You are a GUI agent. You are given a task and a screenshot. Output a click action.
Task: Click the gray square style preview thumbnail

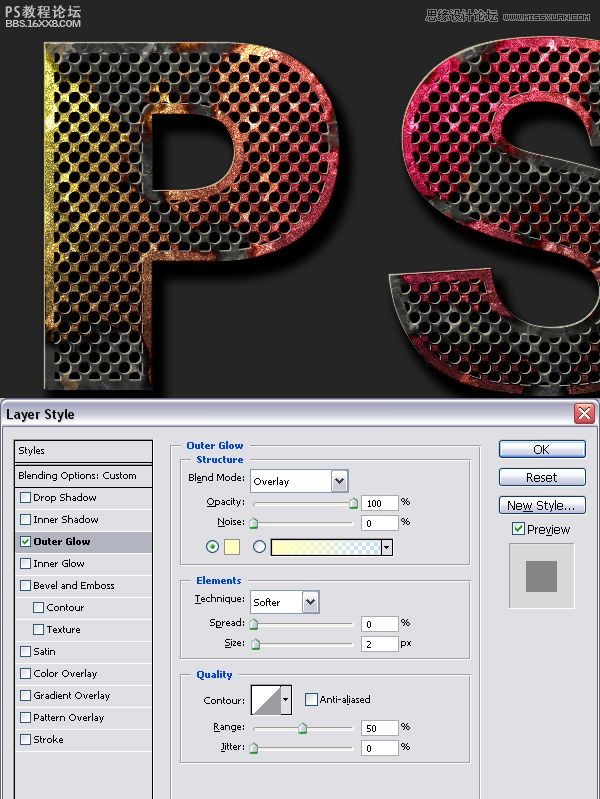click(541, 576)
